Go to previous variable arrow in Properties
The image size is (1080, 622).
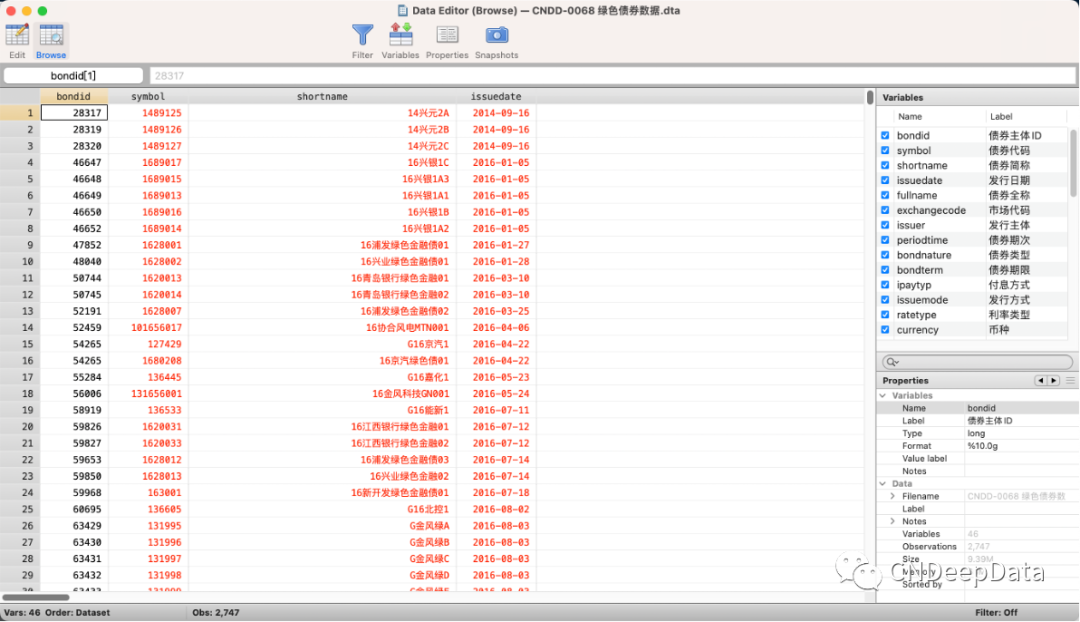[1040, 380]
